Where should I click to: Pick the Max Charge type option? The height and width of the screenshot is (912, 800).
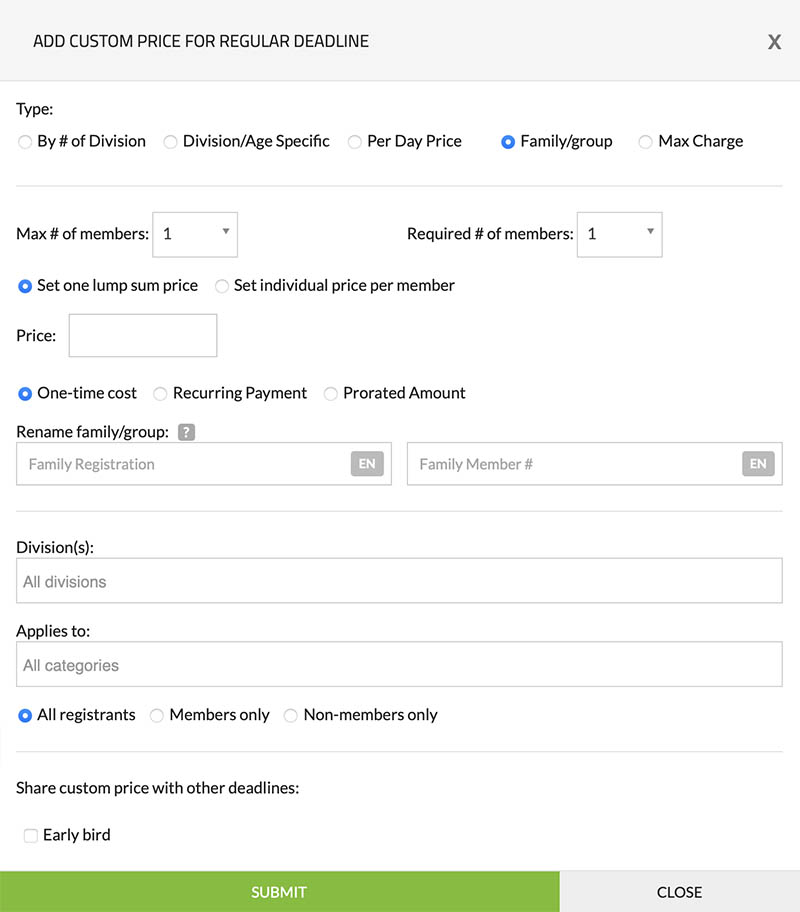click(x=646, y=142)
